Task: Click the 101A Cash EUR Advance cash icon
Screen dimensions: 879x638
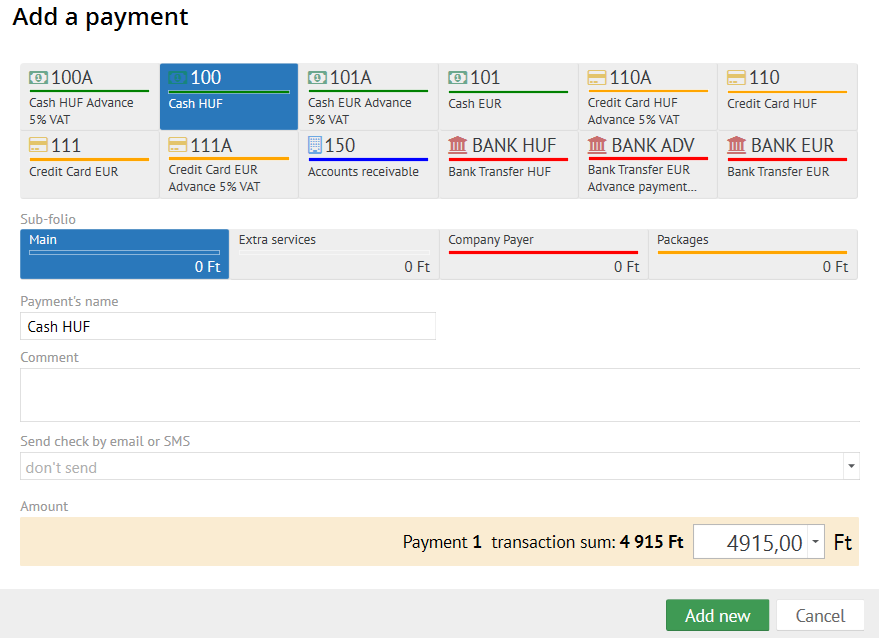Action: tap(318, 78)
